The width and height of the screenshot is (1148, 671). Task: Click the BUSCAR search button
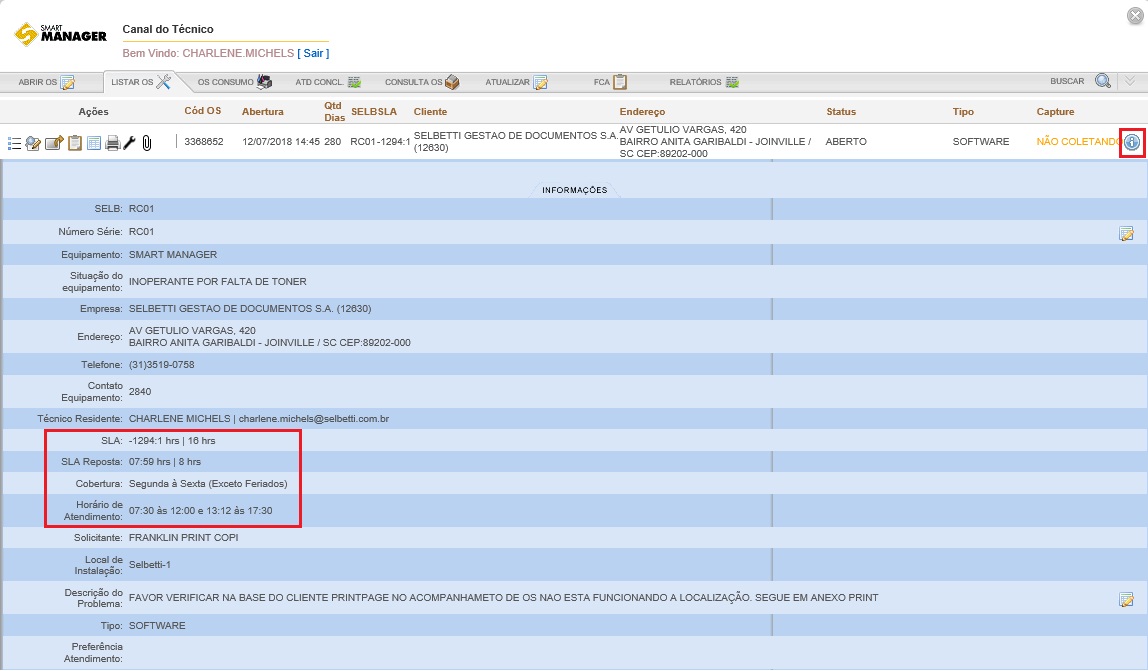1081,81
